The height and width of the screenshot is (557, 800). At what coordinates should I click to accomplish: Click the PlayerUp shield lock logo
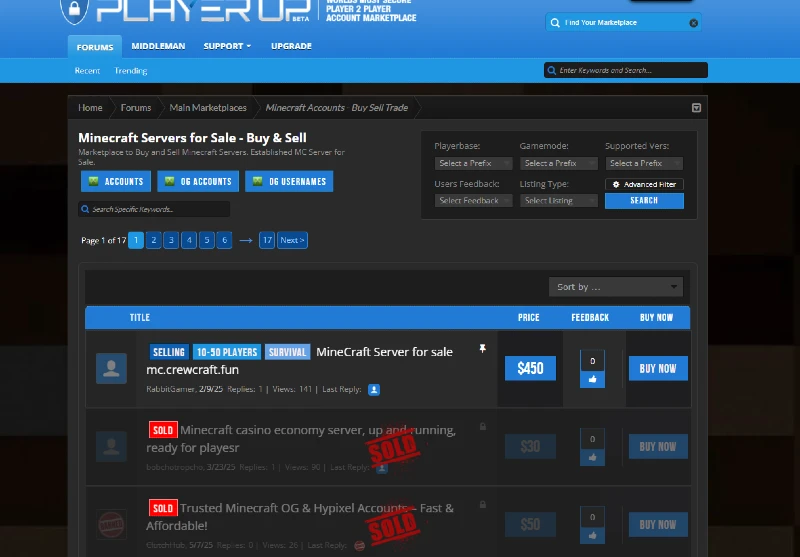tap(74, 9)
